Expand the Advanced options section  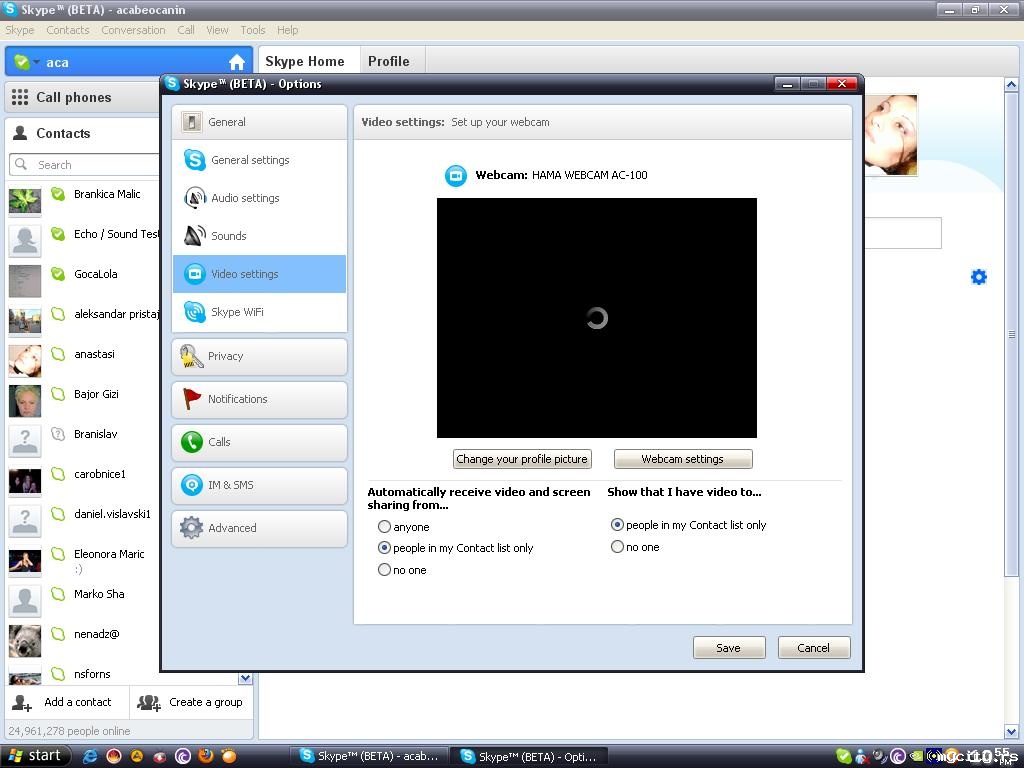[x=259, y=528]
